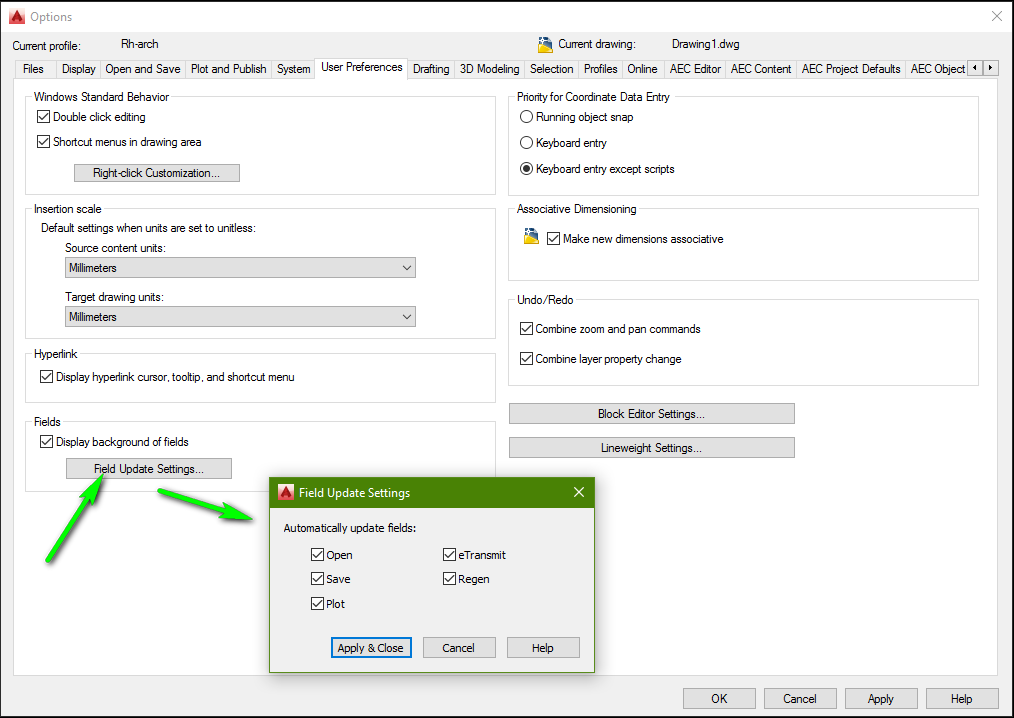
Task: Open Lineweight Settings
Action: [651, 448]
